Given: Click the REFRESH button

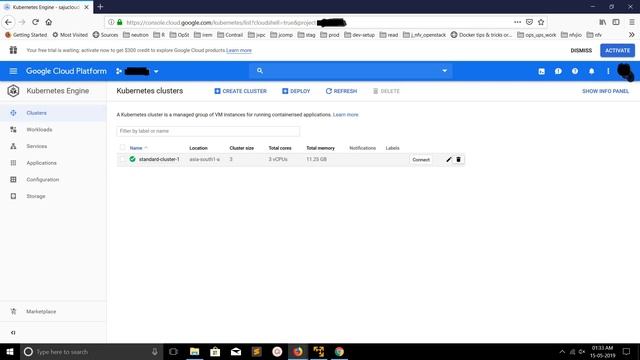Looking at the screenshot, I should click(341, 91).
